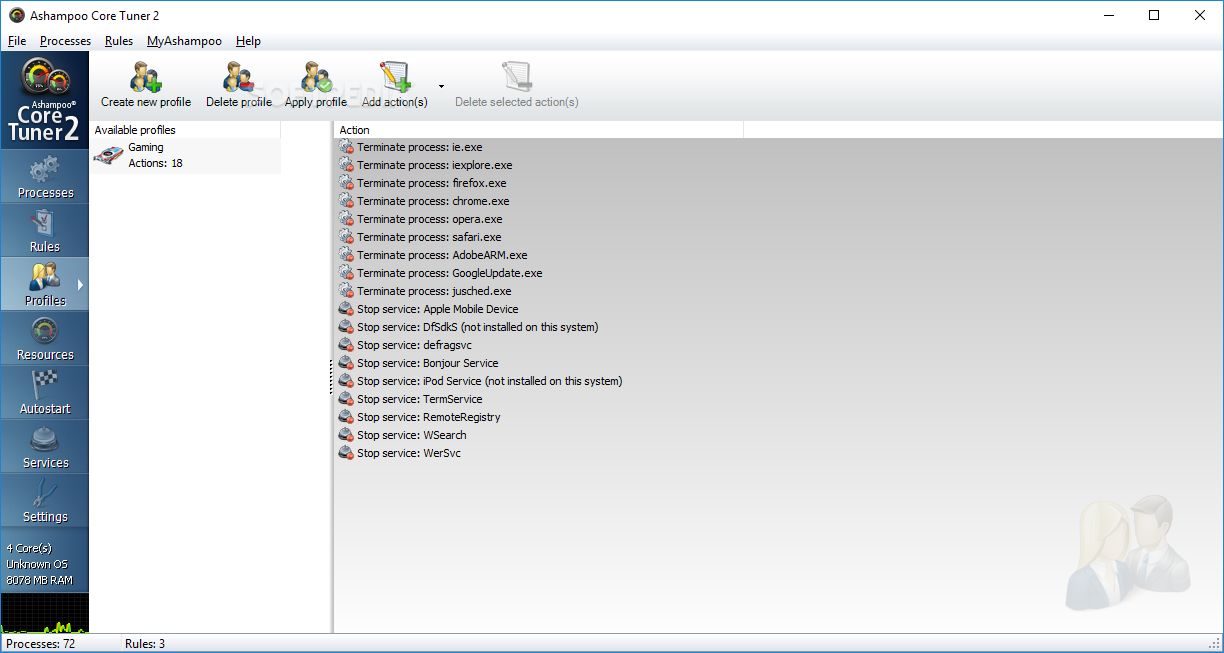Click the gear icon beside opera.exe
This screenshot has height=653, width=1224.
tap(346, 219)
